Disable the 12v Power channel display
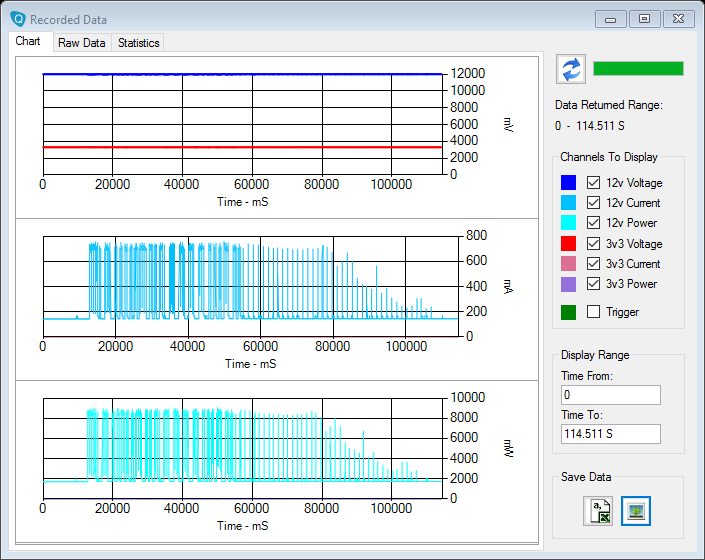Image resolution: width=705 pixels, height=560 pixels. (593, 223)
